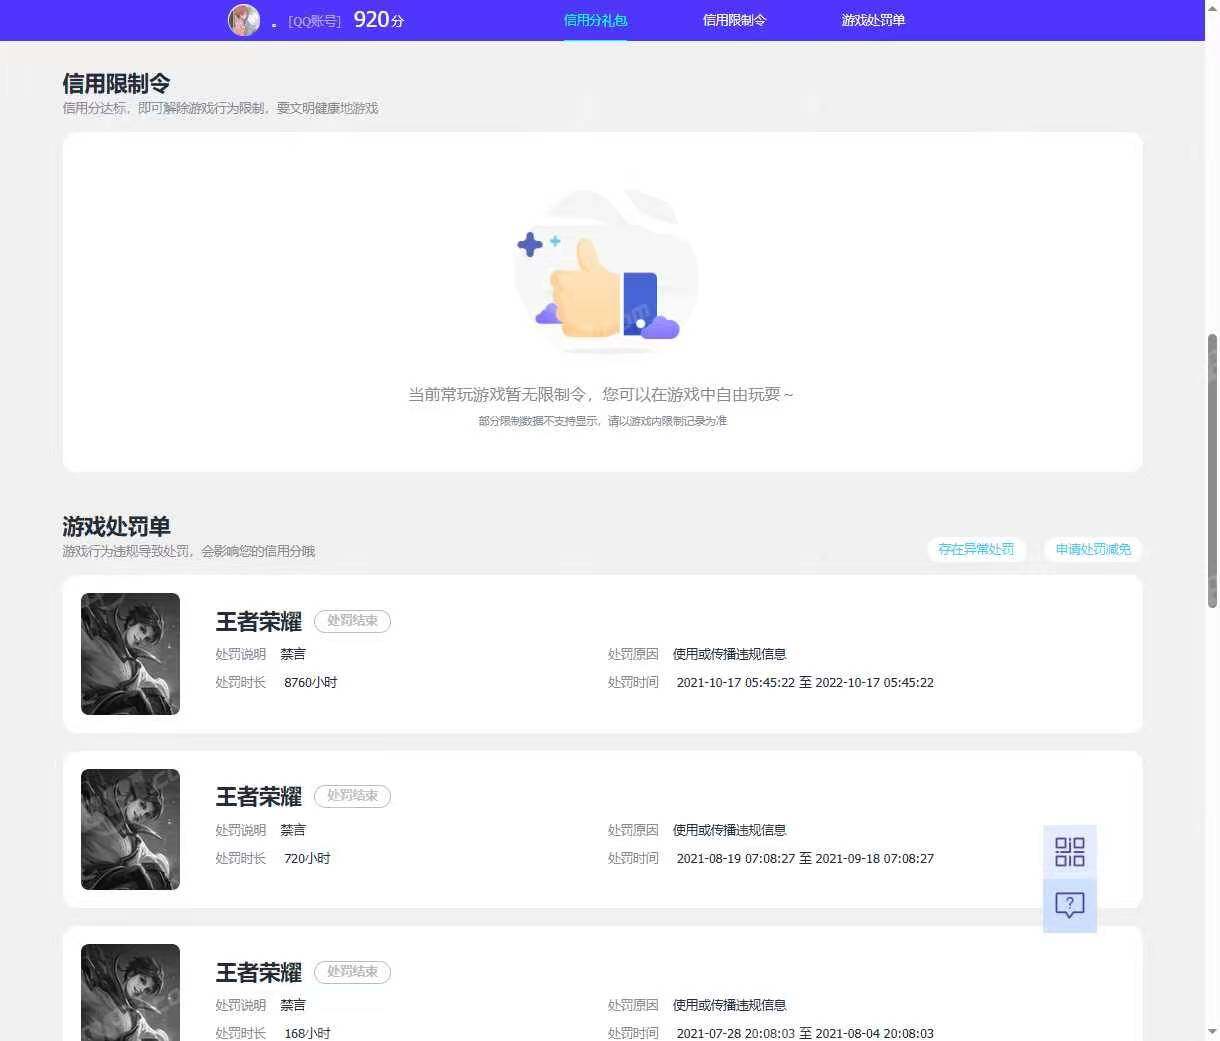Open the QR code floating icon
The width and height of the screenshot is (1220, 1041).
(1070, 852)
